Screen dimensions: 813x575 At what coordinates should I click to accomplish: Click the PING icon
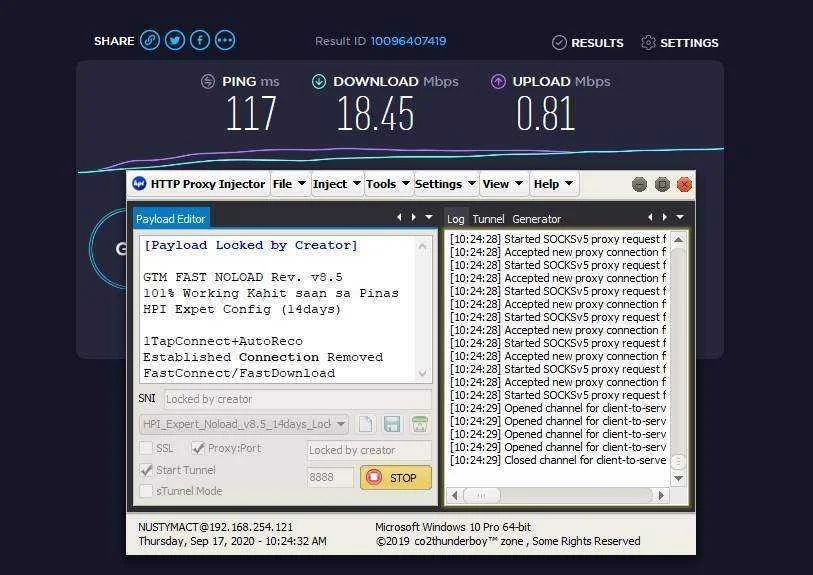point(208,81)
